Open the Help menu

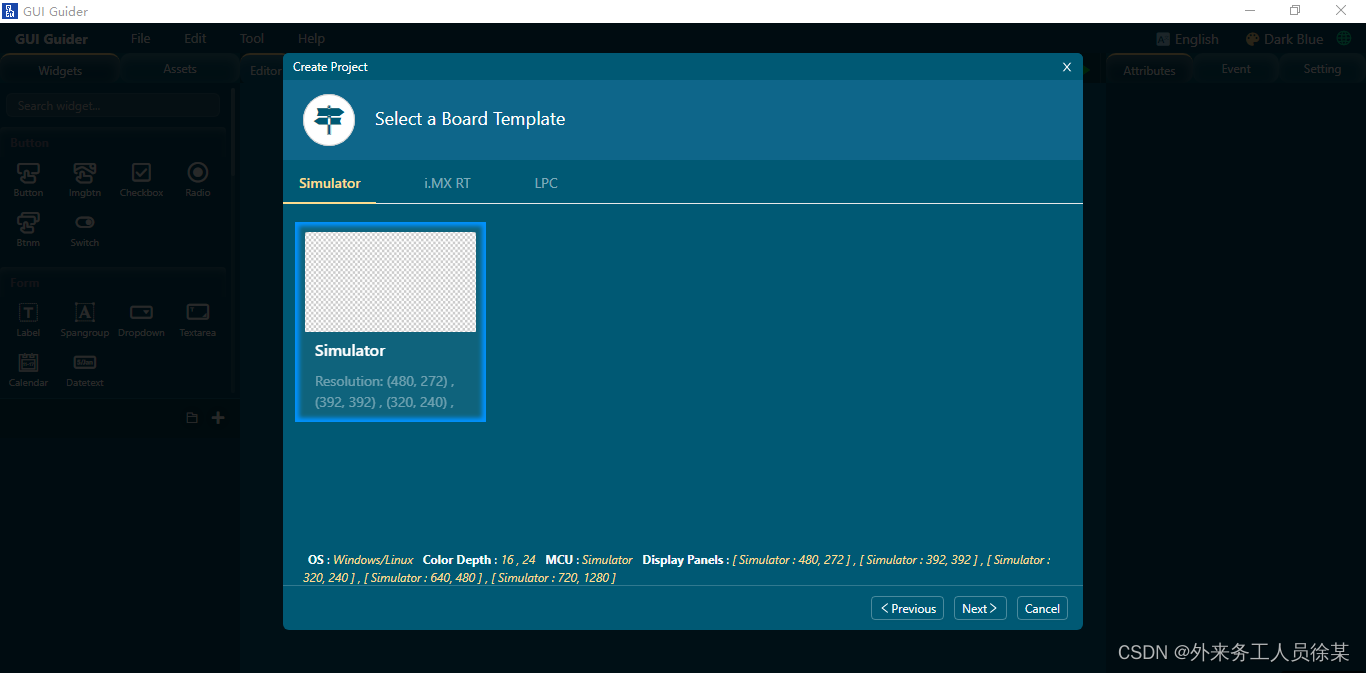click(311, 39)
